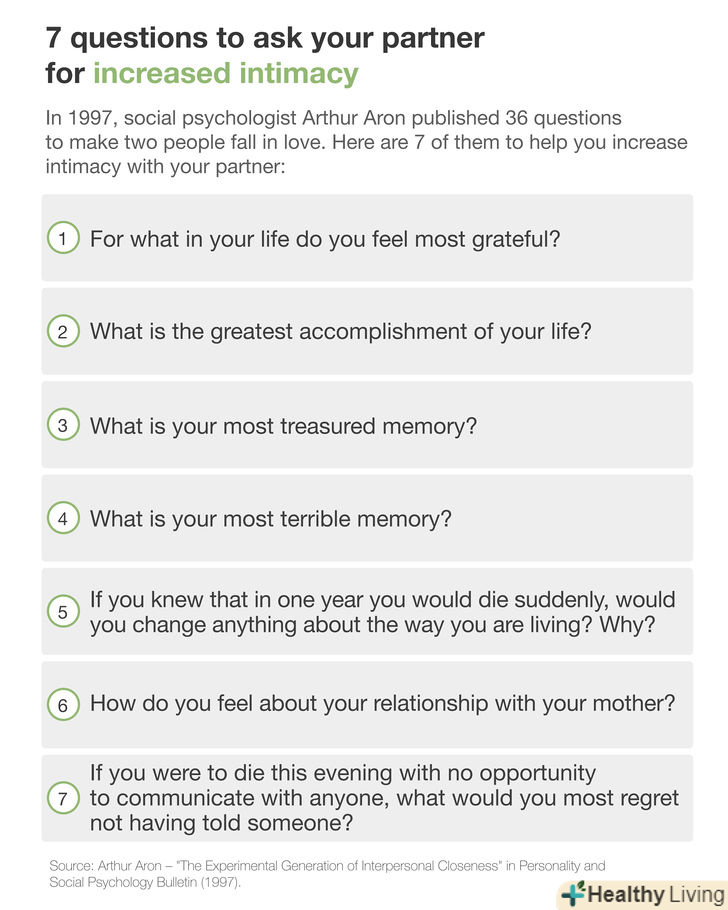Select the 'feel most grateful' question
The height and width of the screenshot is (910, 728).
tap(325, 240)
